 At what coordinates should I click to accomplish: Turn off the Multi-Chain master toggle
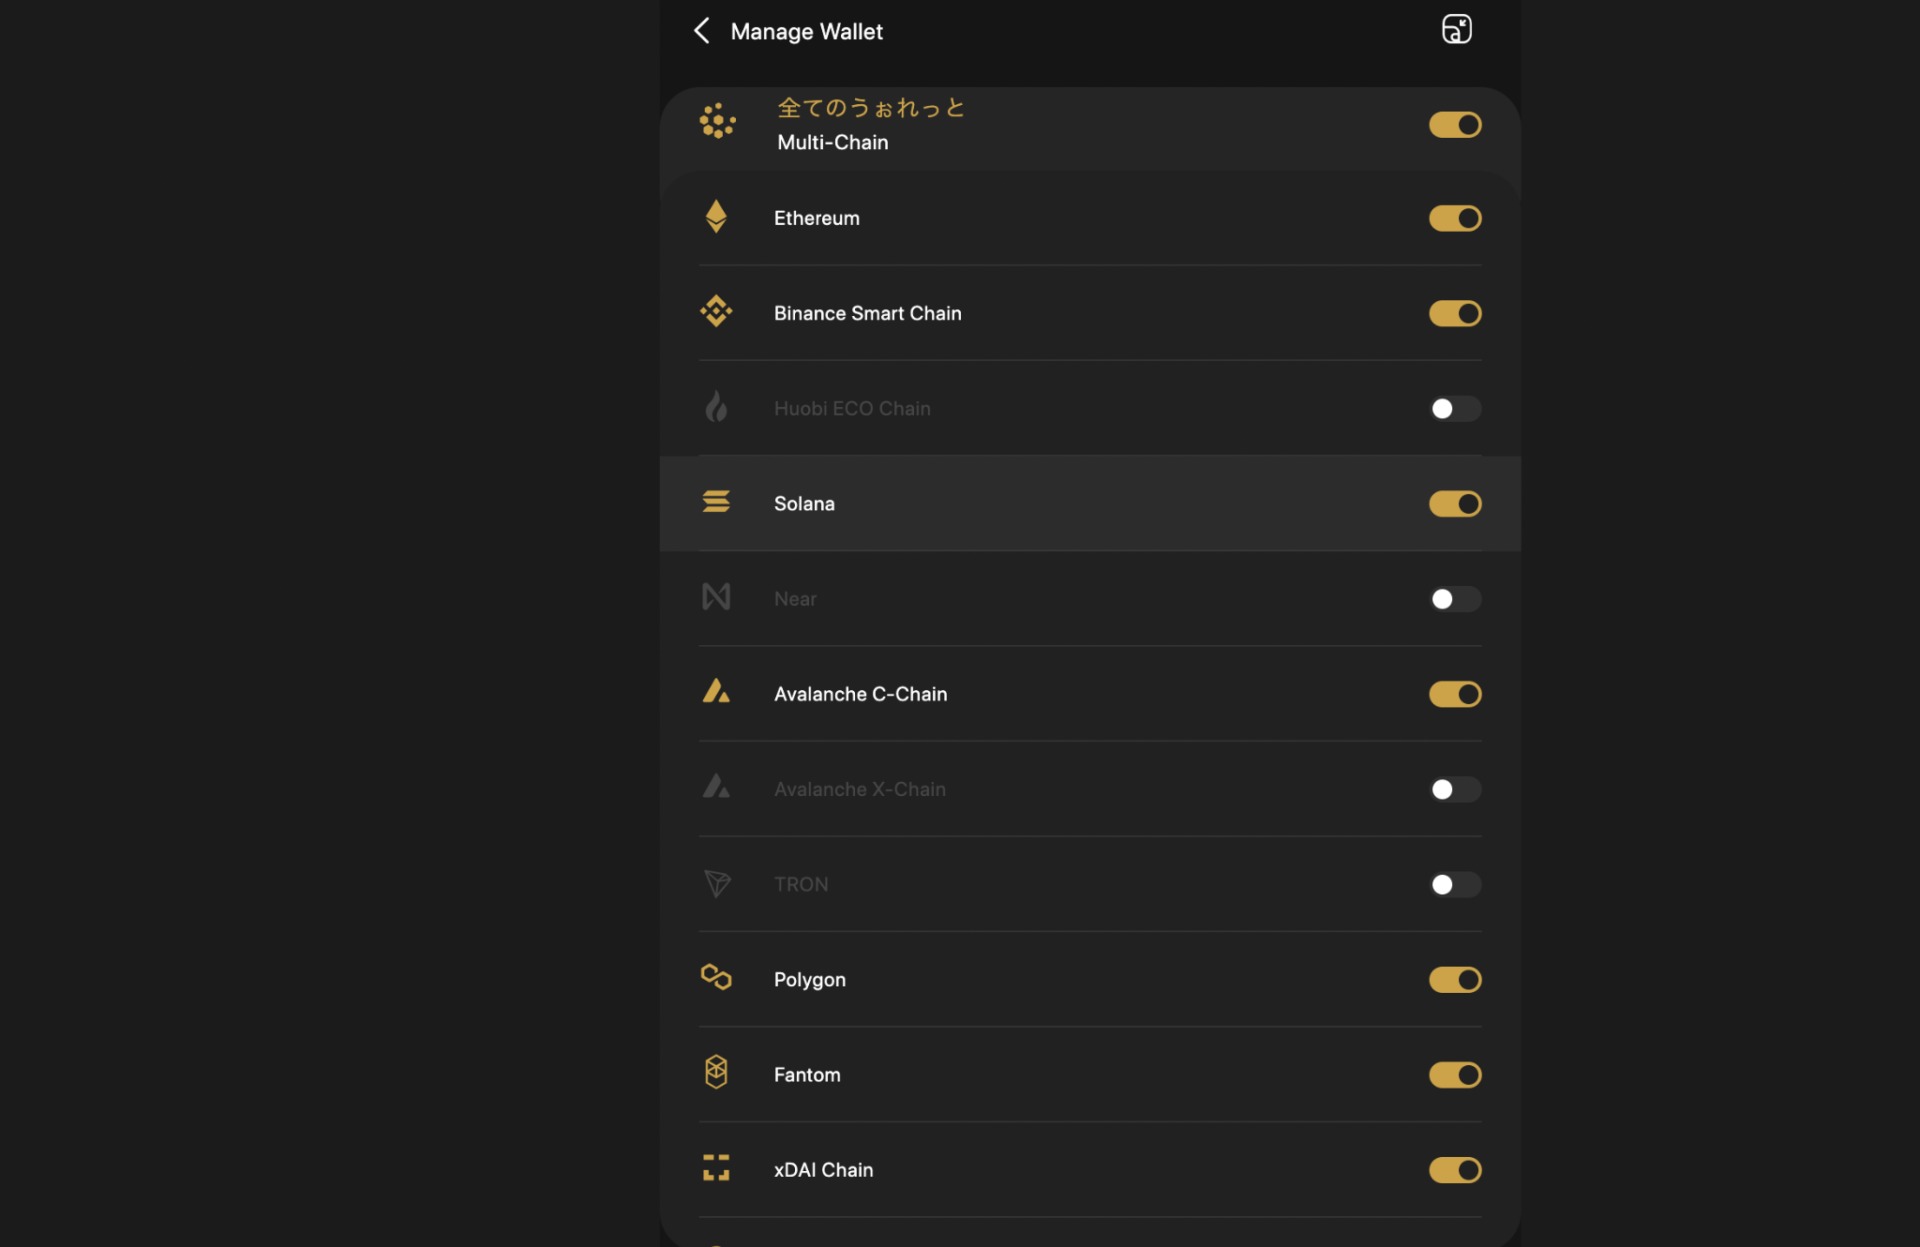point(1454,125)
